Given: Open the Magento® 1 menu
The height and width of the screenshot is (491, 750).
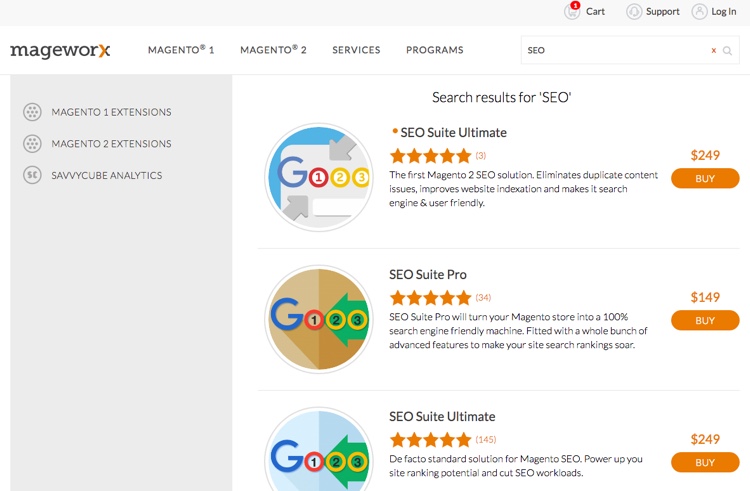Looking at the screenshot, I should click(x=181, y=50).
